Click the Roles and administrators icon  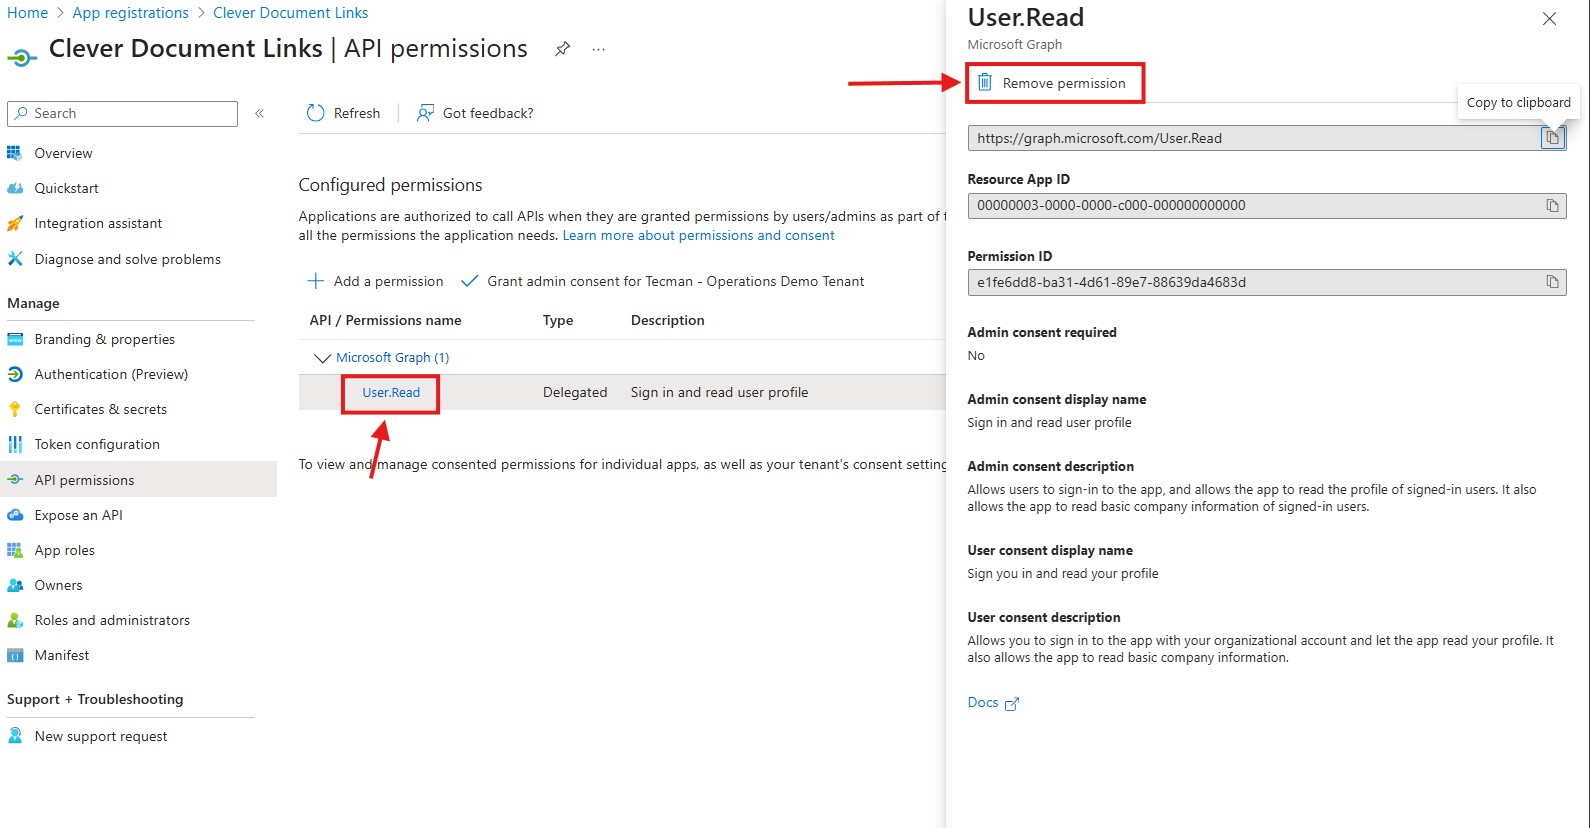pos(14,620)
